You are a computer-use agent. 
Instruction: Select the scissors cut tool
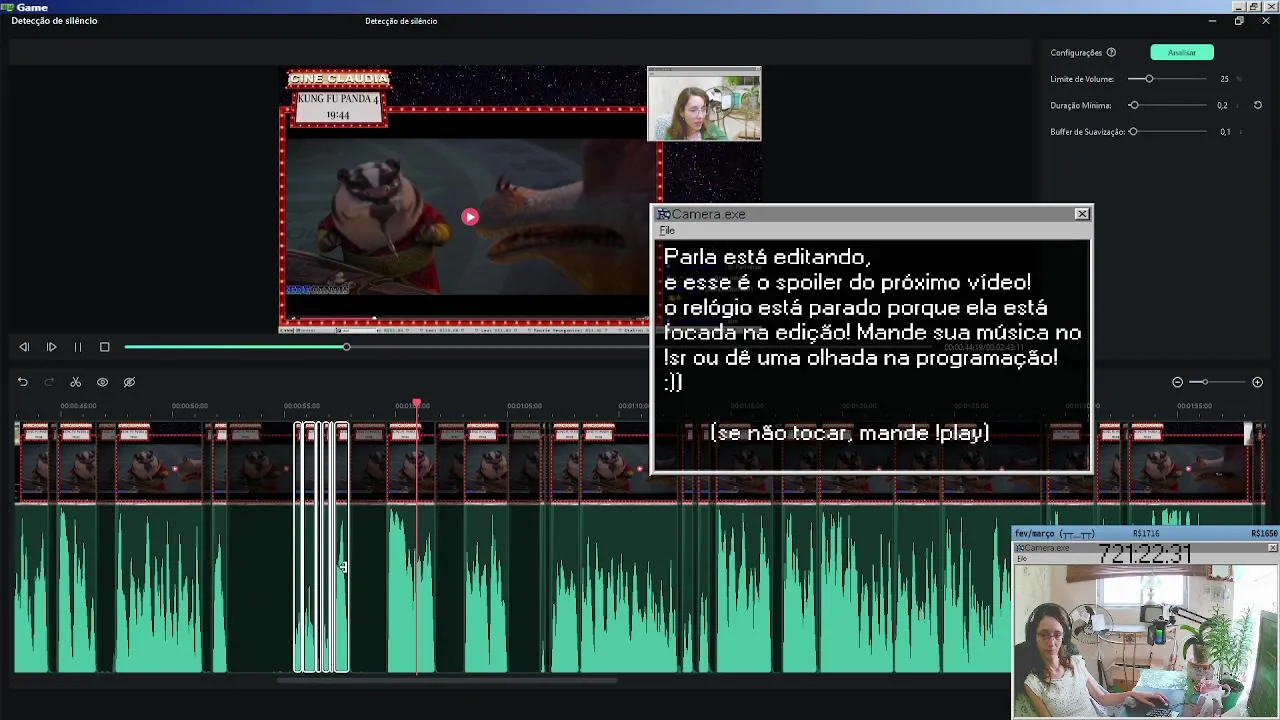point(75,382)
